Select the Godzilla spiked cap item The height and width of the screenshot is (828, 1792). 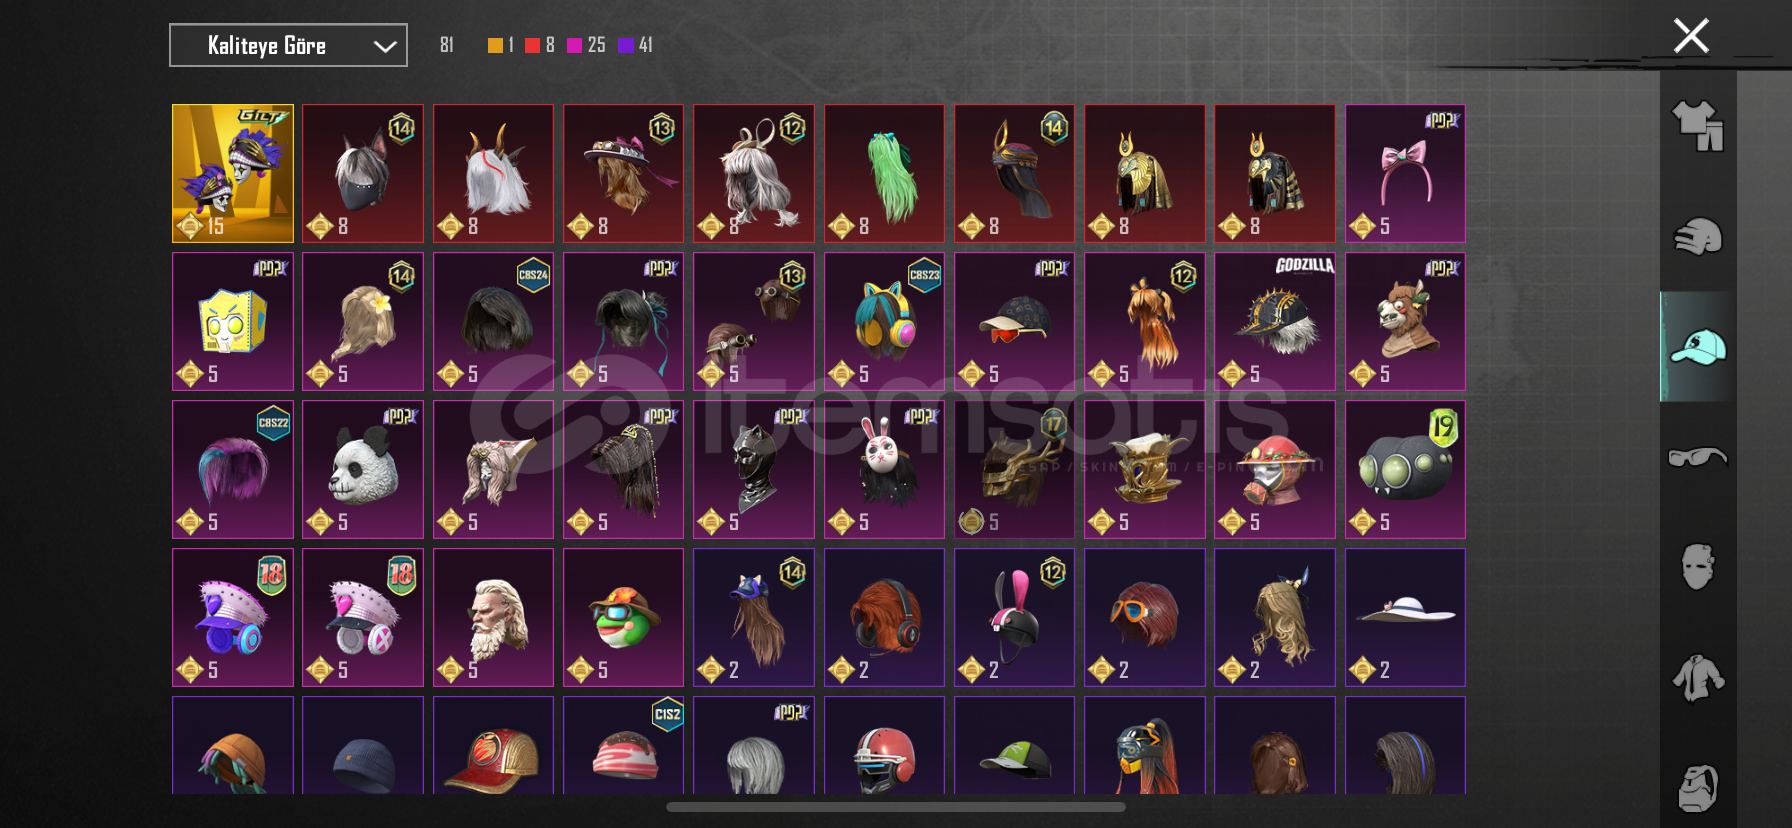(1275, 321)
